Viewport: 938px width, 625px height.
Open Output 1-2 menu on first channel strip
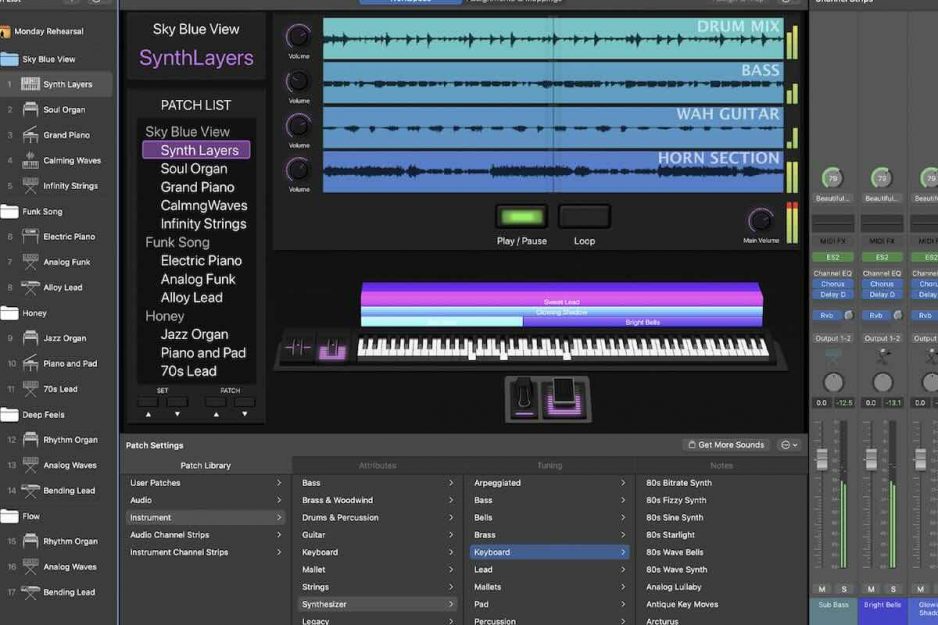(833, 339)
